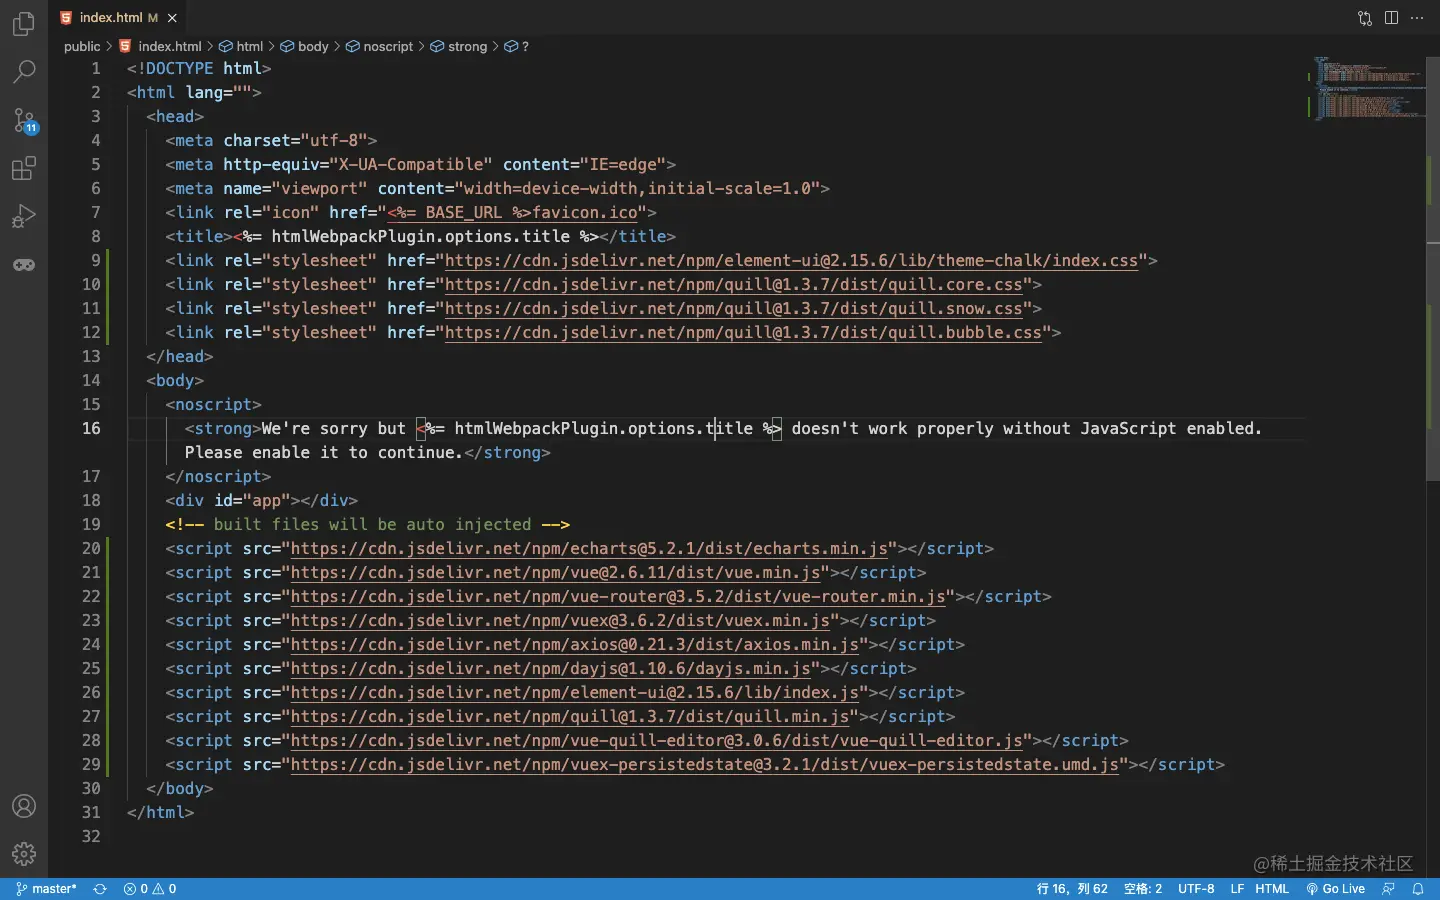Click the dayjs.min.js CDN URL
1440x900 pixels.
click(x=551, y=669)
